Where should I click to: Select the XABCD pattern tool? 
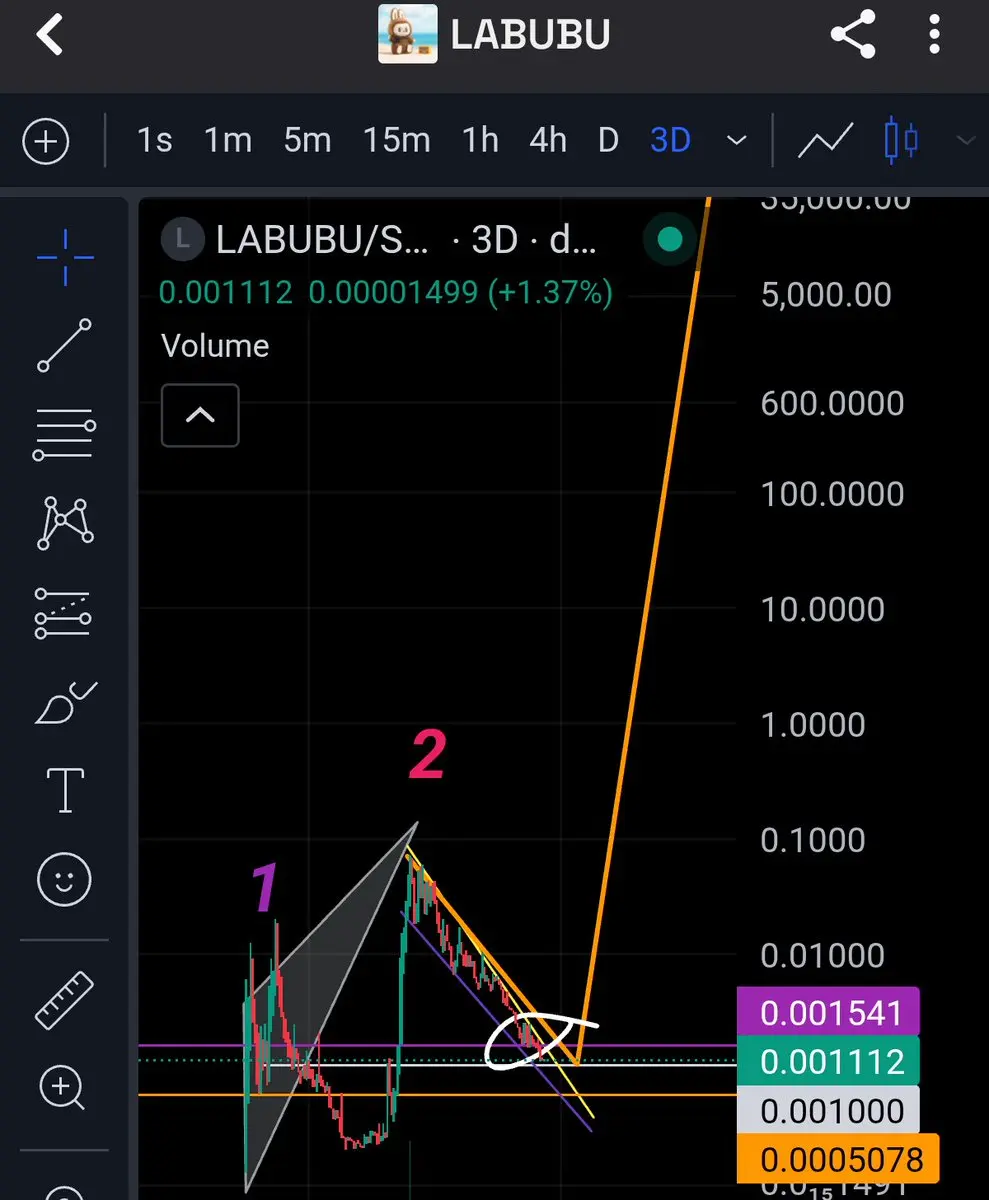[65, 522]
